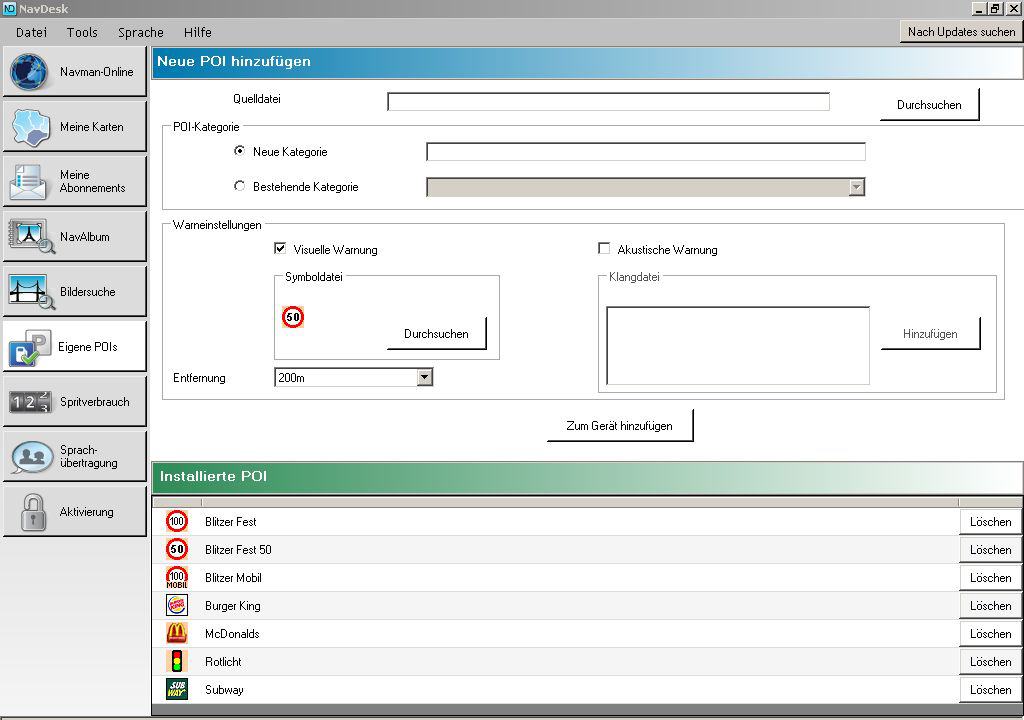The width and height of the screenshot is (1024, 720).
Task: Open Meine Karten map icon
Action: click(x=30, y=127)
